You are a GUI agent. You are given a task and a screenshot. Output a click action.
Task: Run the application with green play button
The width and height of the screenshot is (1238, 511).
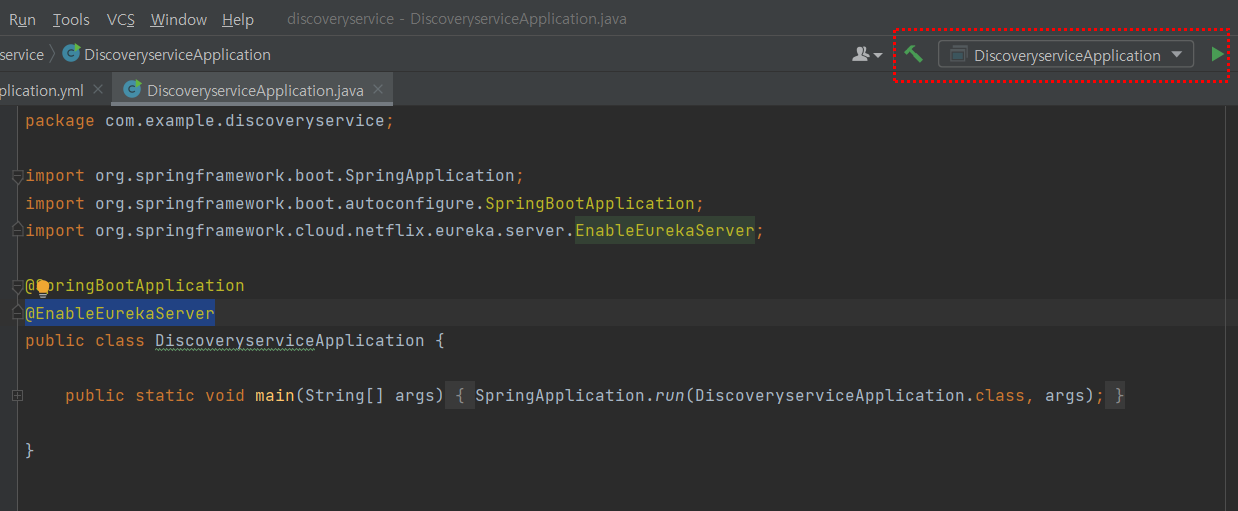point(1216,54)
